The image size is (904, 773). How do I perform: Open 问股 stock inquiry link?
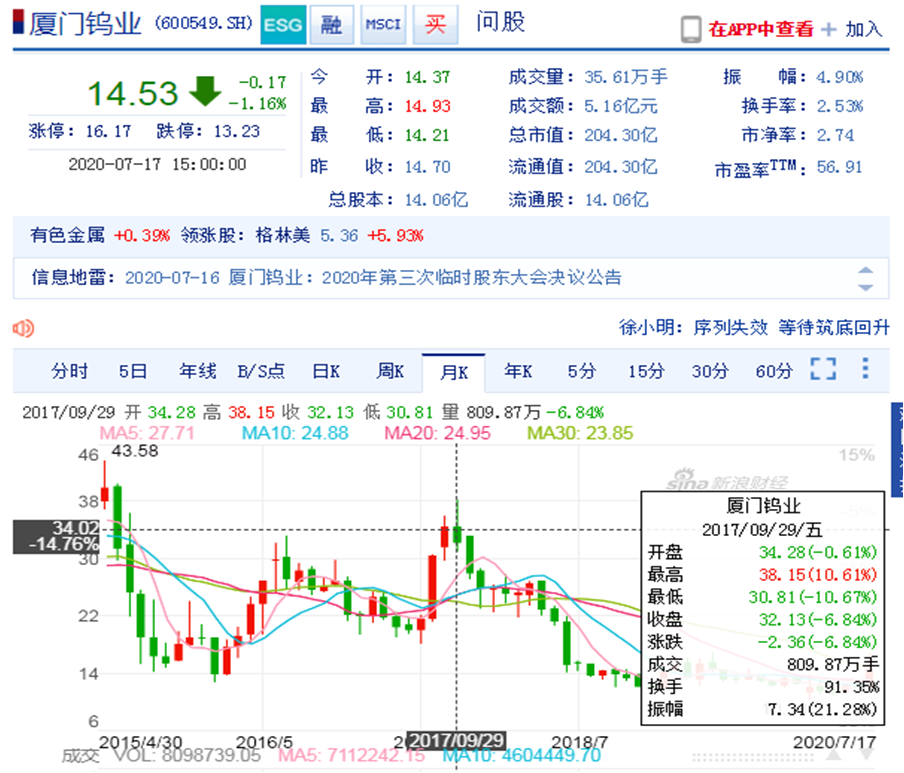point(500,22)
